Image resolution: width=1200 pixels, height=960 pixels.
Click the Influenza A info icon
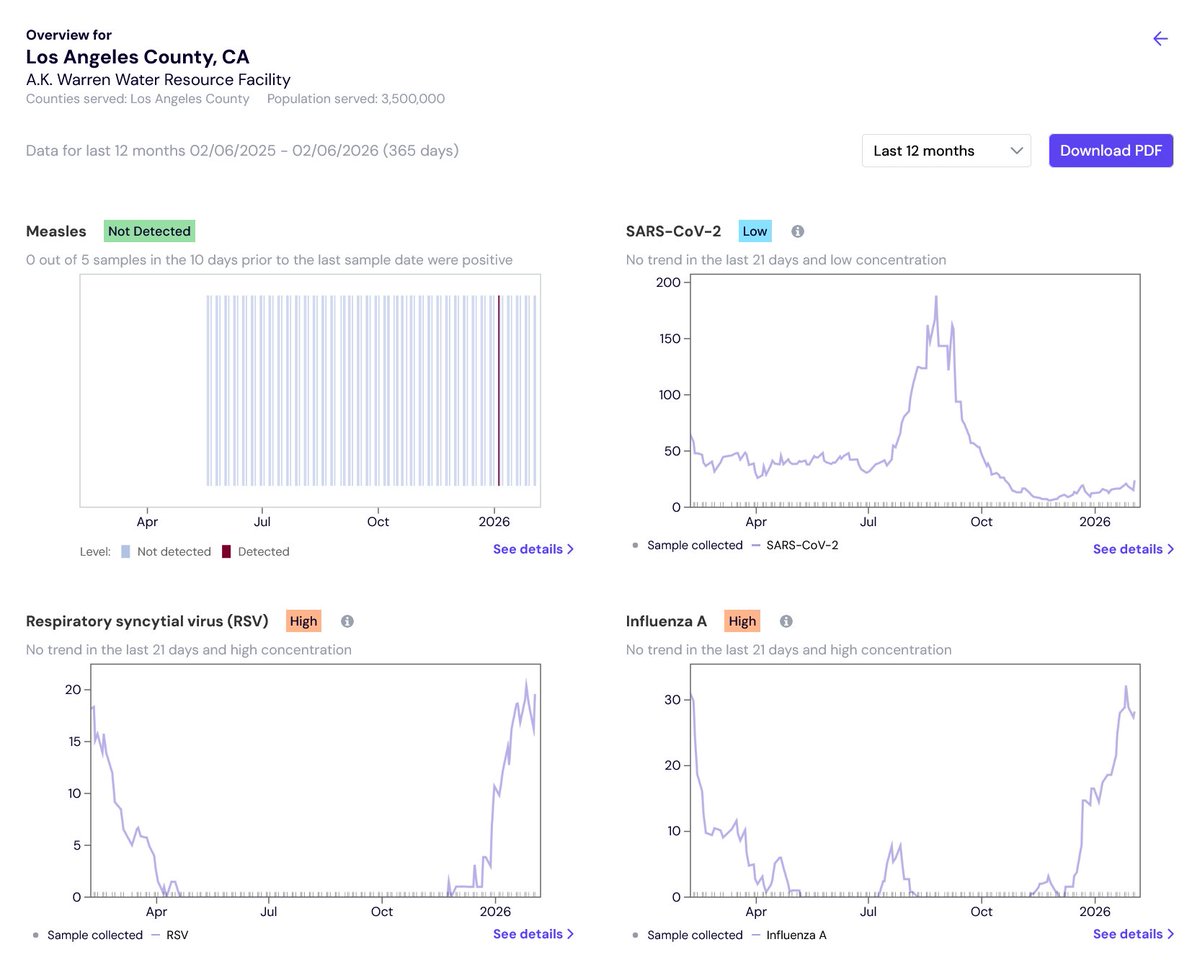786,621
